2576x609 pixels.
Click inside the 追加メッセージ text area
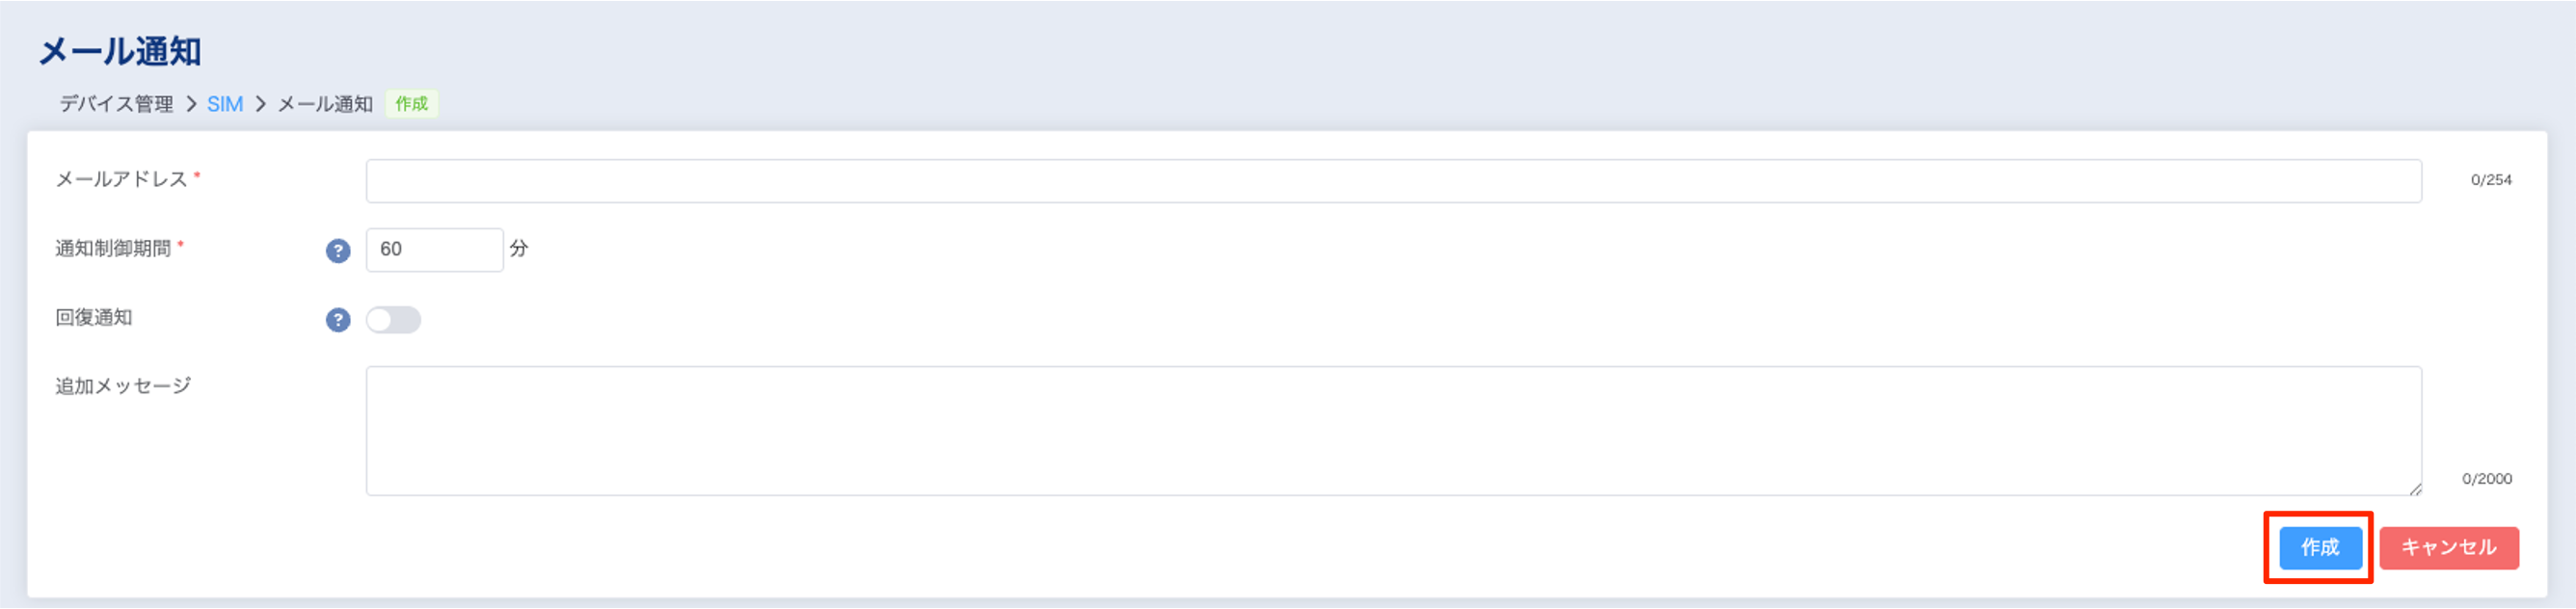point(1393,431)
